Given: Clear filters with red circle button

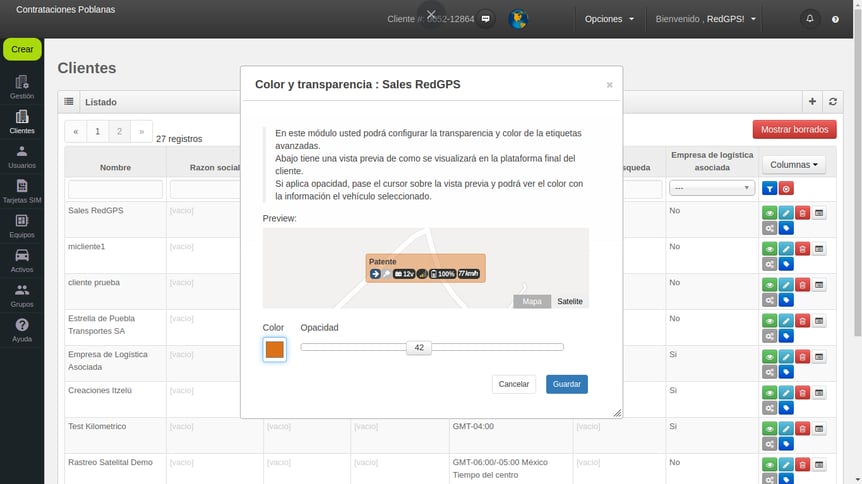Looking at the screenshot, I should click(786, 189).
